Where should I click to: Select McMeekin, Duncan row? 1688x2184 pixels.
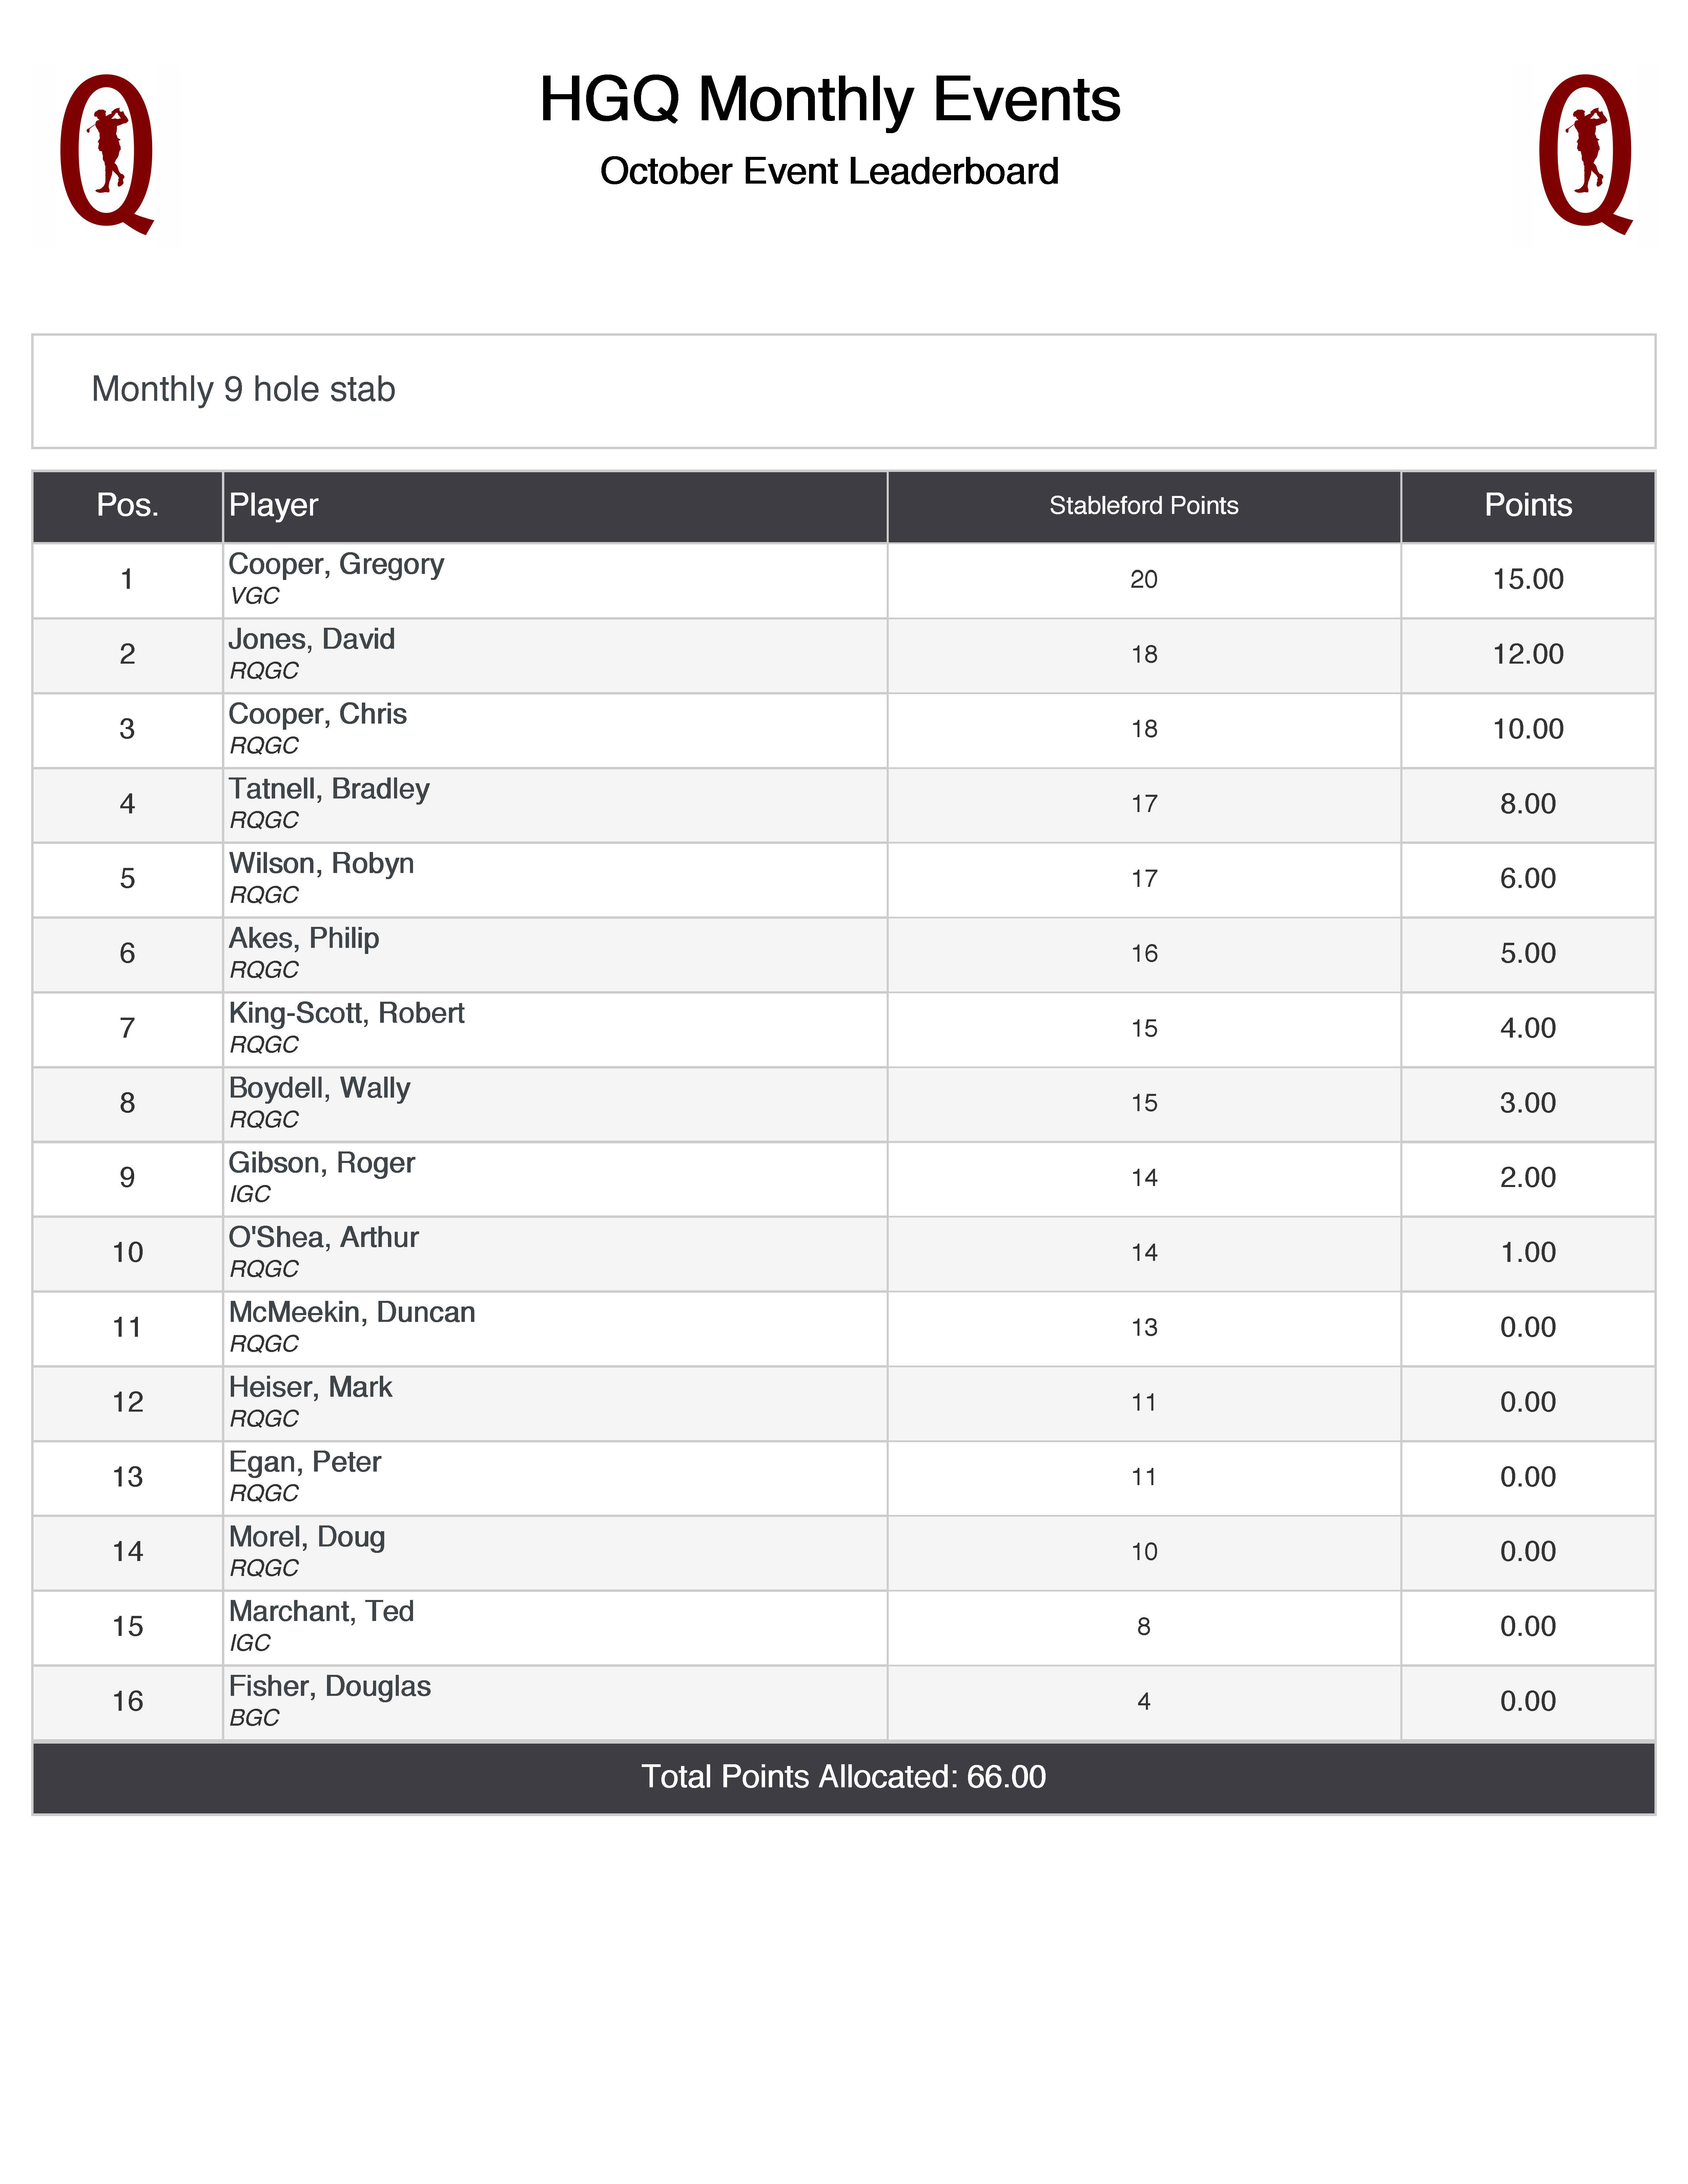click(x=351, y=1313)
